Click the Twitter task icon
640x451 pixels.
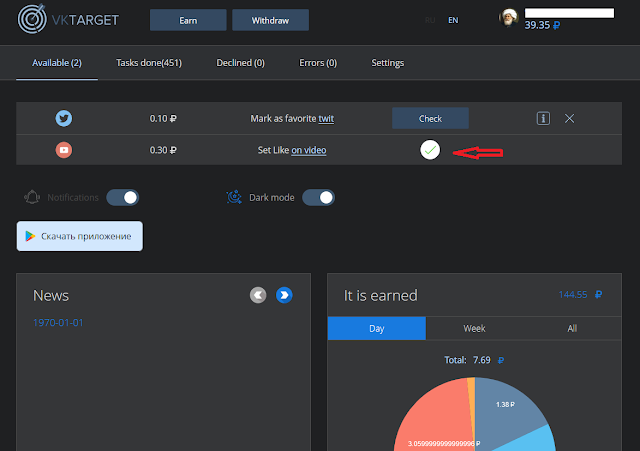click(64, 118)
